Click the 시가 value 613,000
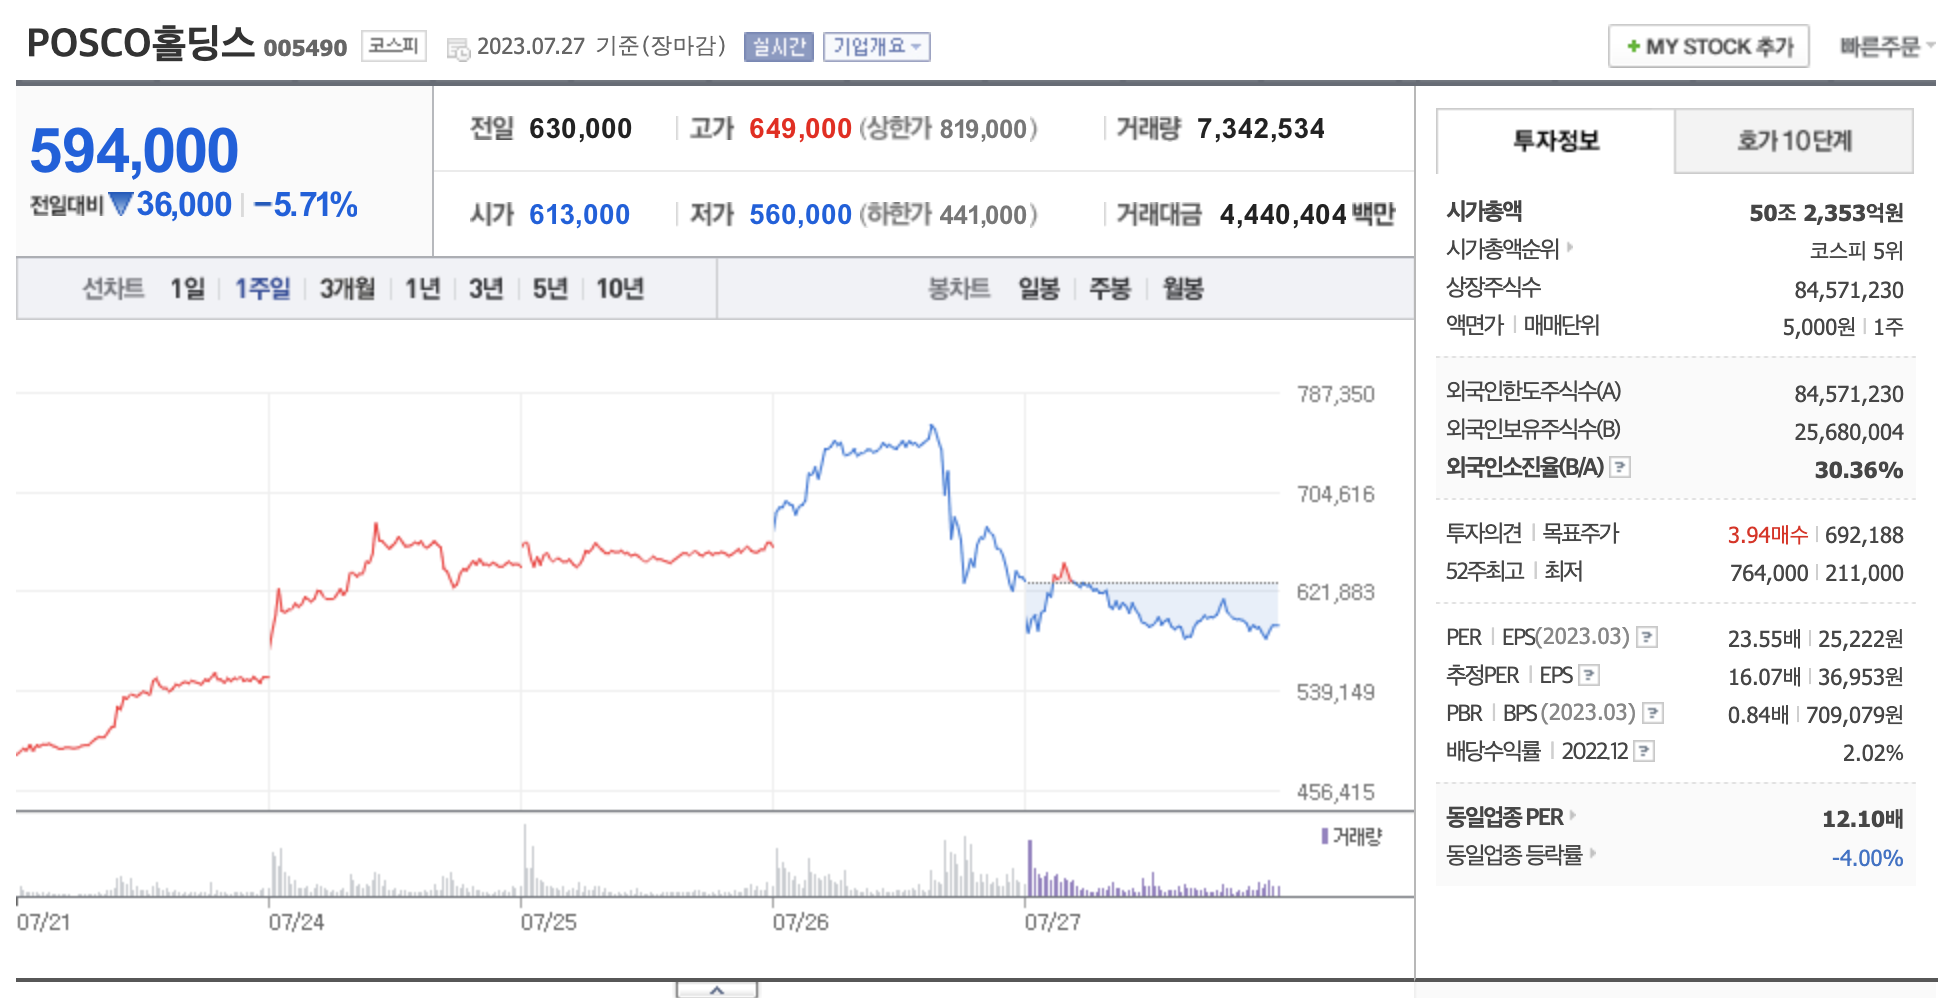 579,215
